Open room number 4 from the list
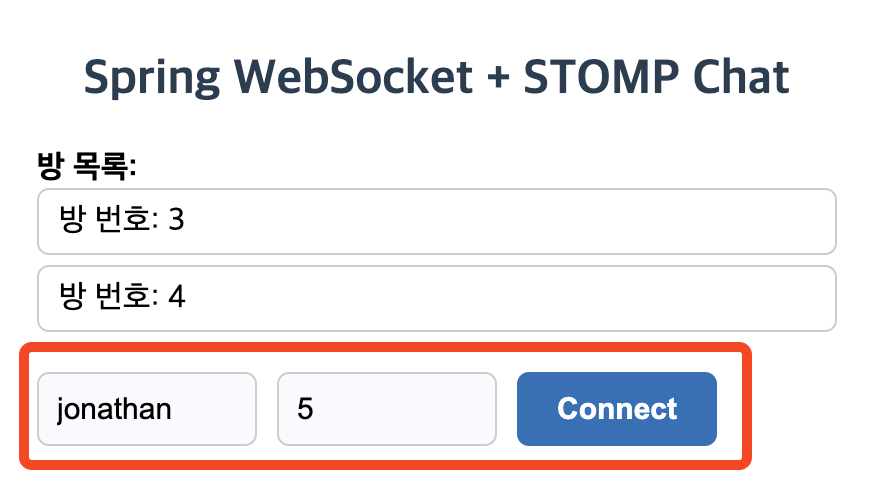This screenshot has height=502, width=882. [436, 298]
